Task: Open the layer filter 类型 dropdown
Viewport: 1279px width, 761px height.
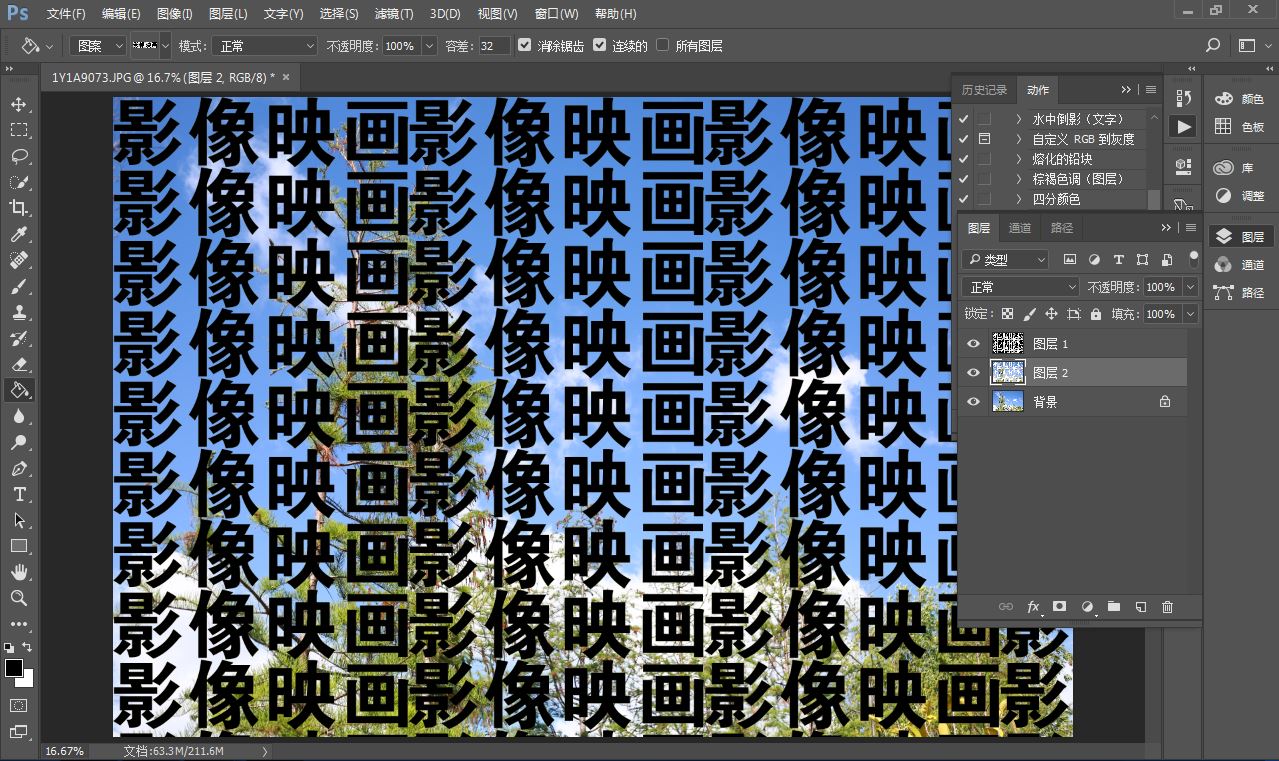Action: click(x=1005, y=260)
